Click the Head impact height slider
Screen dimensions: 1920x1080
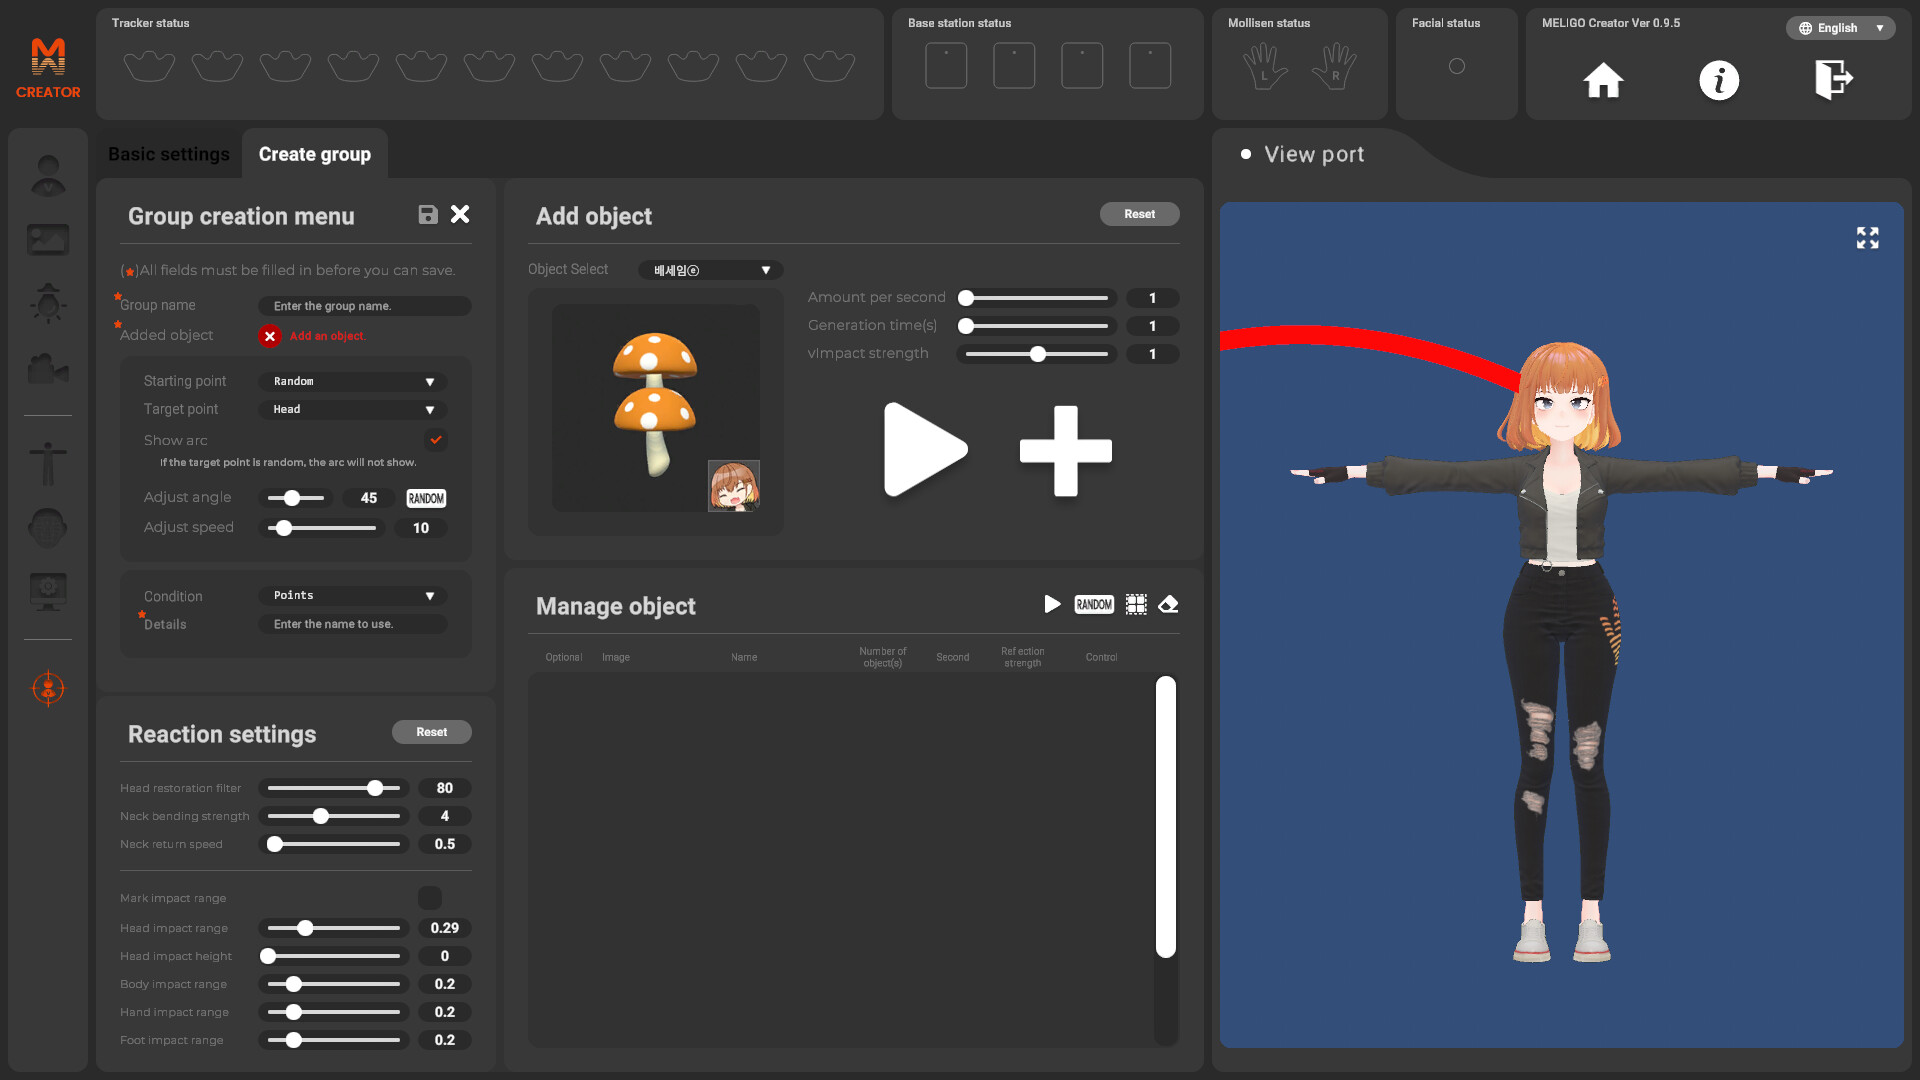(334, 956)
